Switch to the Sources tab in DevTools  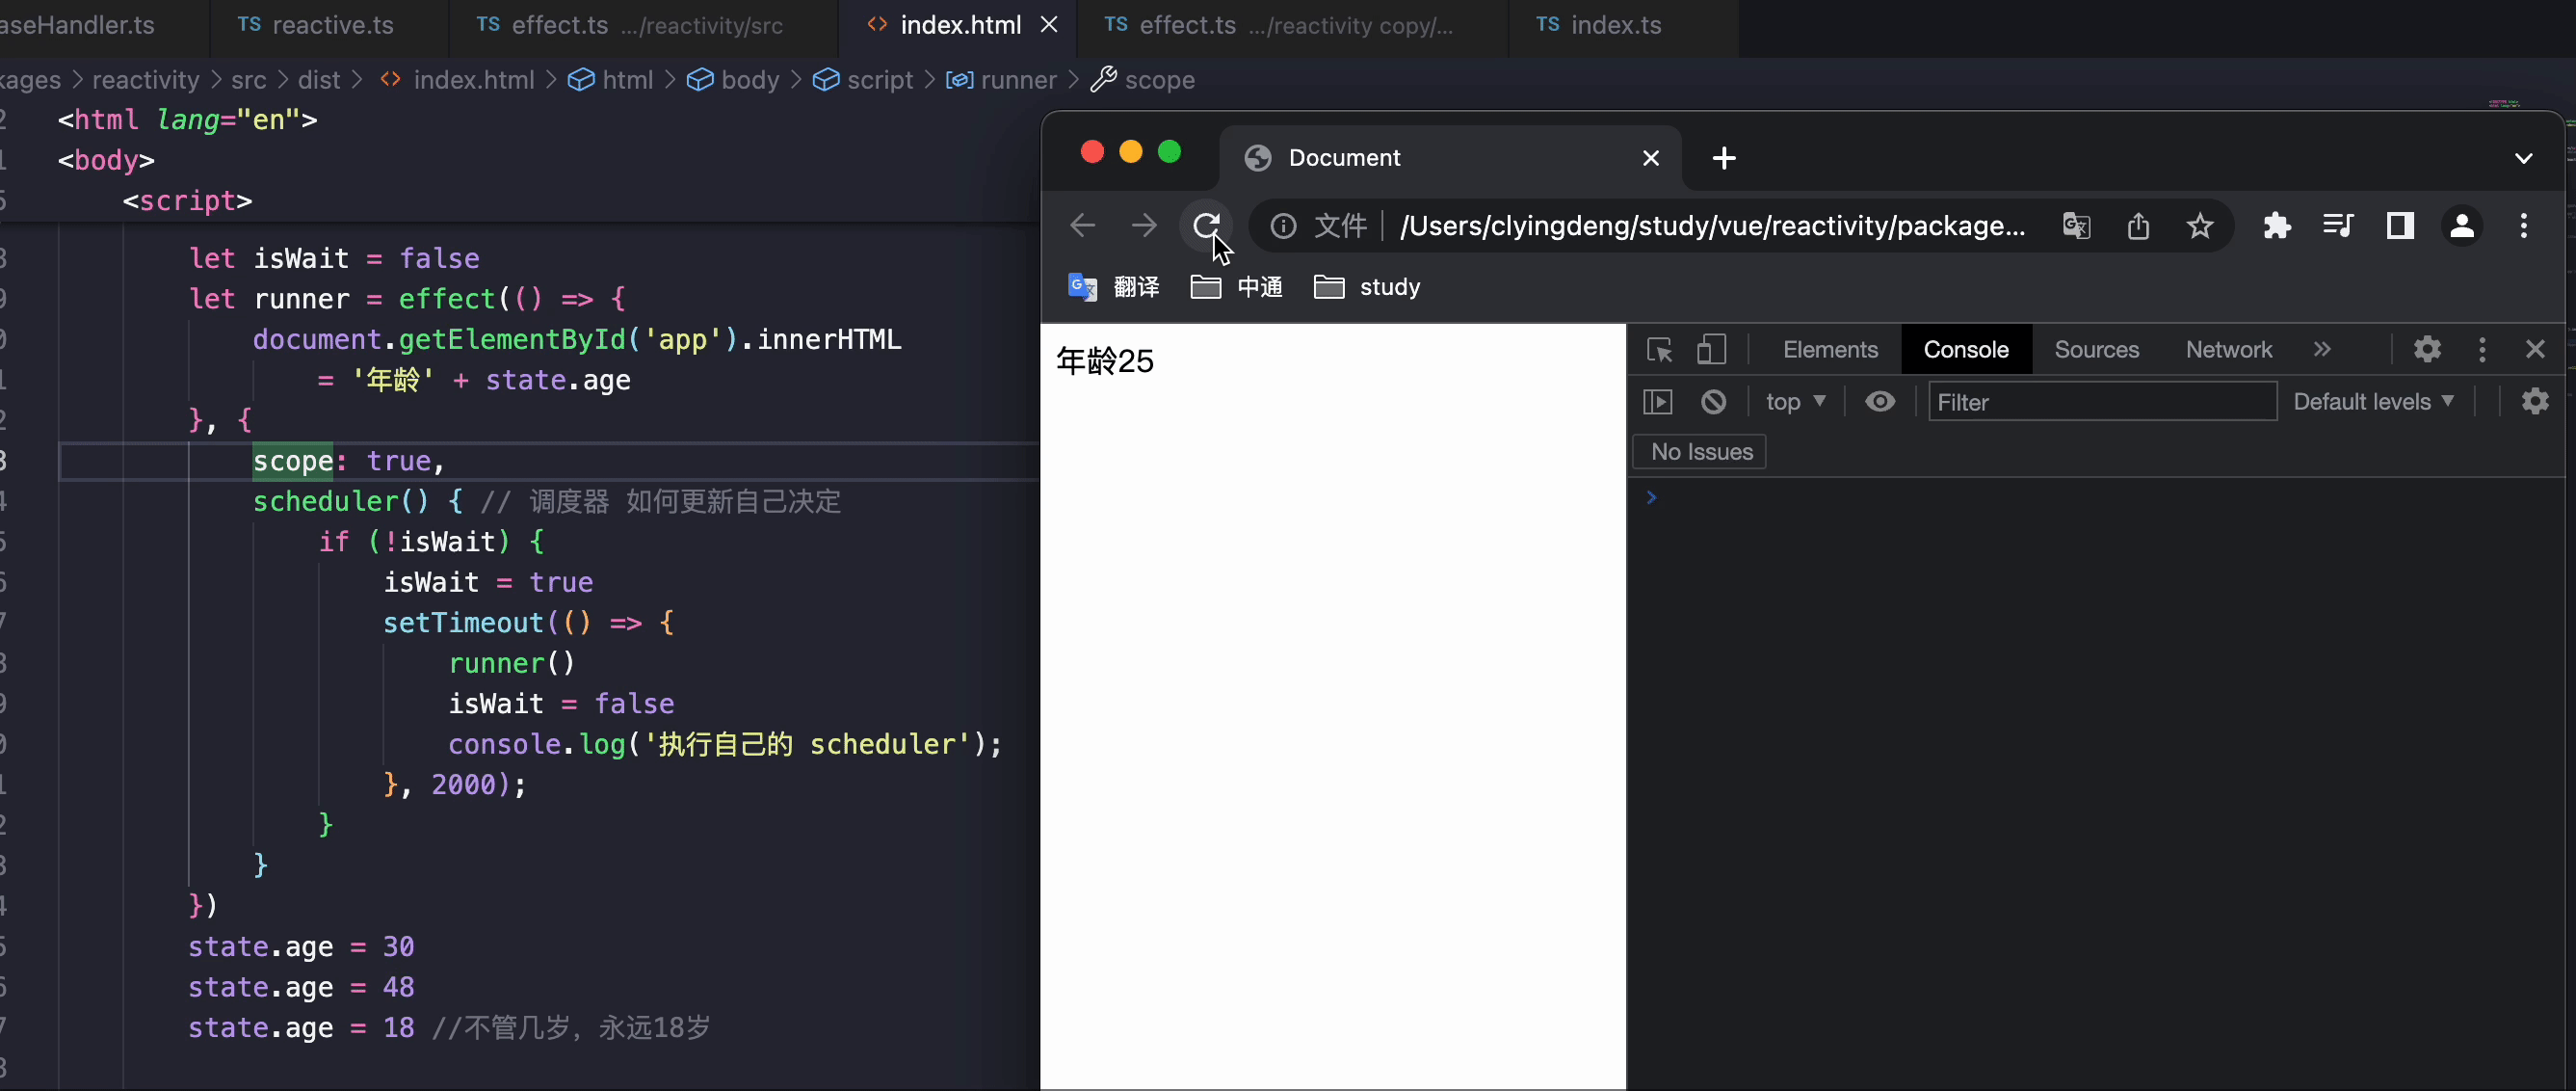2097,349
